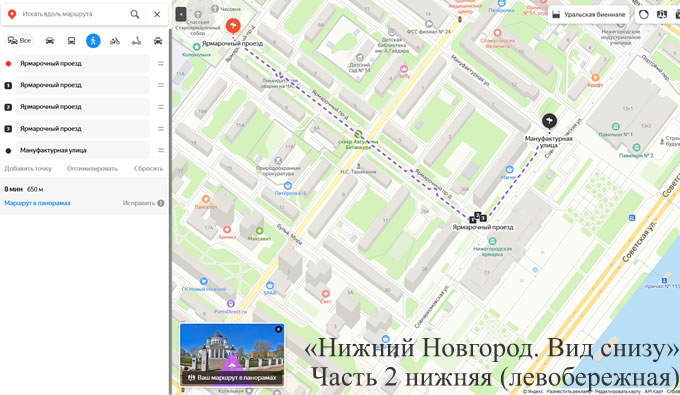Select the "Все" transport modes tab
Viewport: 680px width, 395px height.
point(20,41)
